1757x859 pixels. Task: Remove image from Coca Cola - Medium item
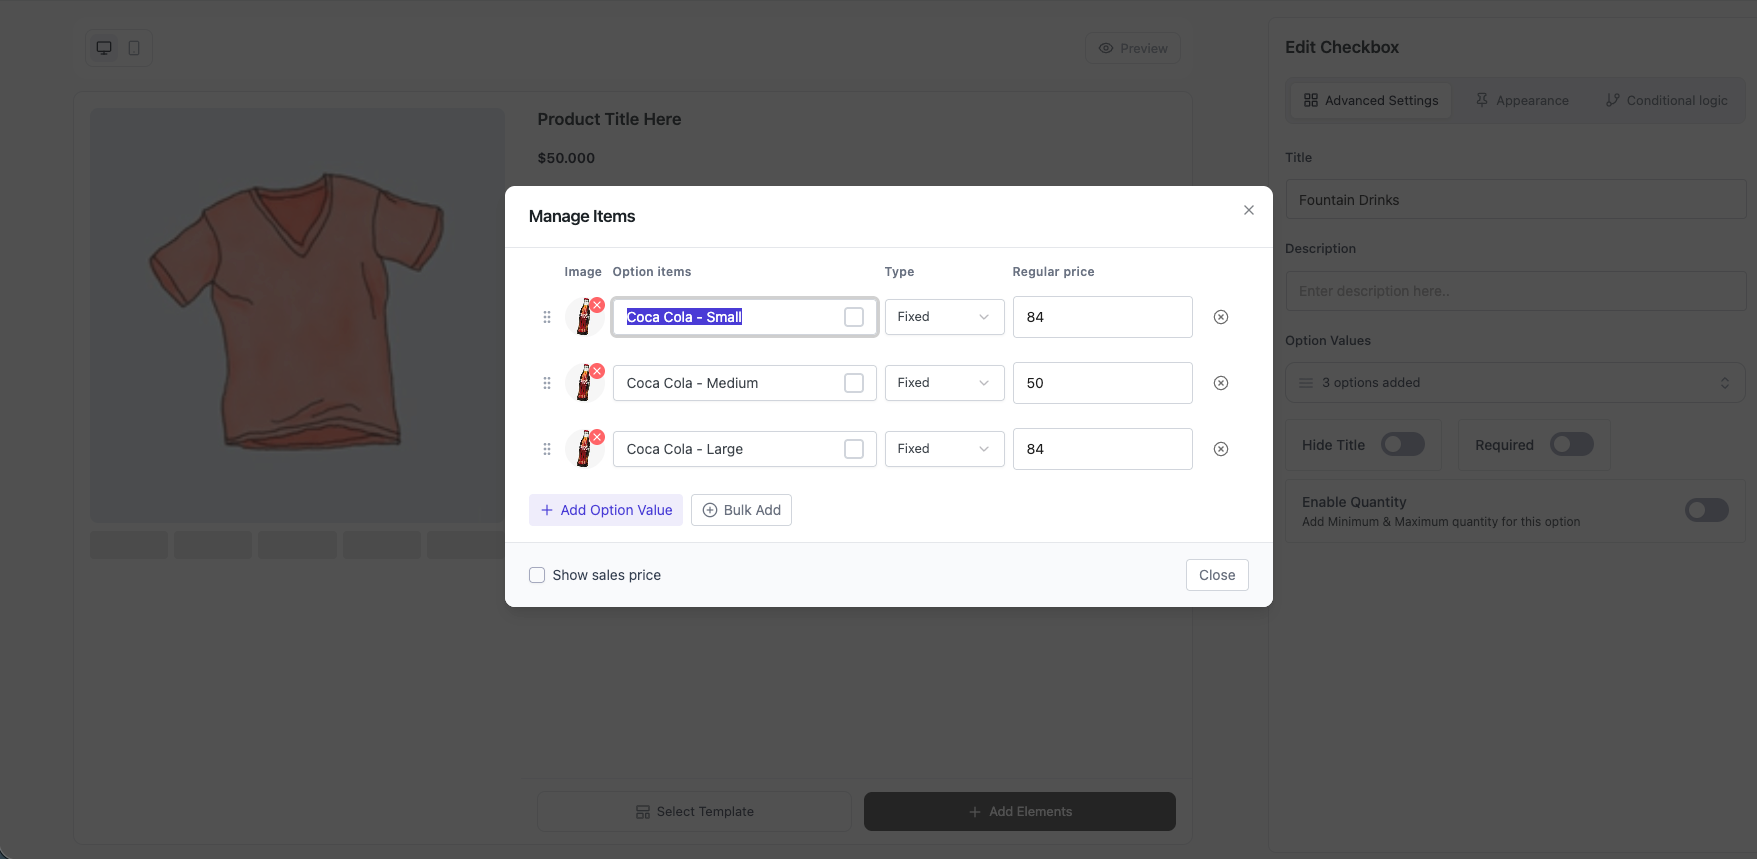coord(597,371)
